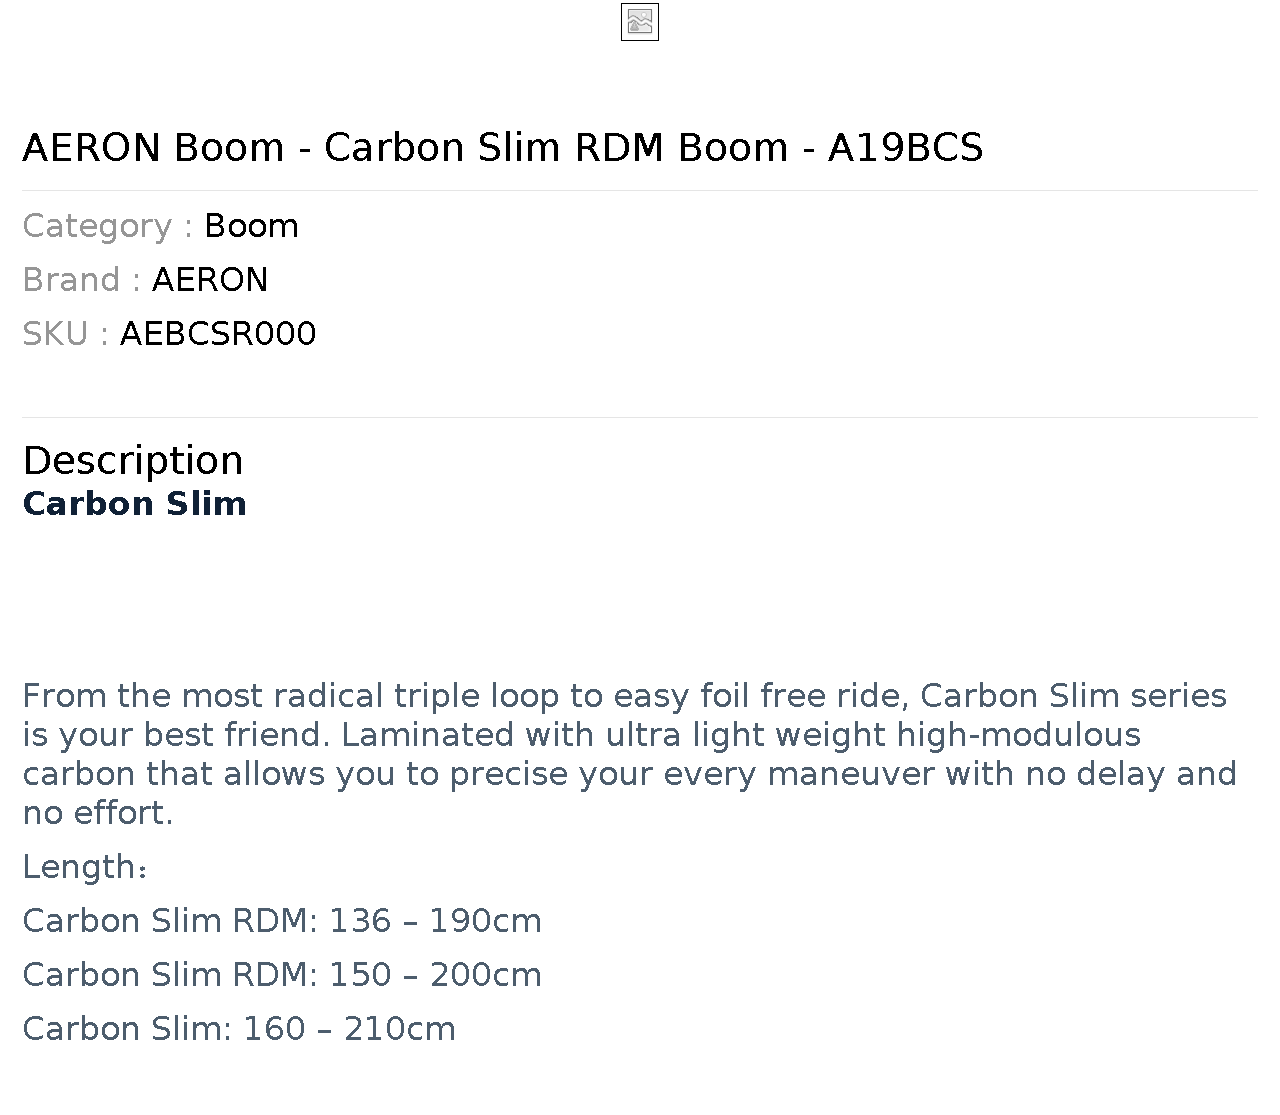Select the SKU value AEBCSR000
The width and height of the screenshot is (1280, 1115).
coord(218,334)
